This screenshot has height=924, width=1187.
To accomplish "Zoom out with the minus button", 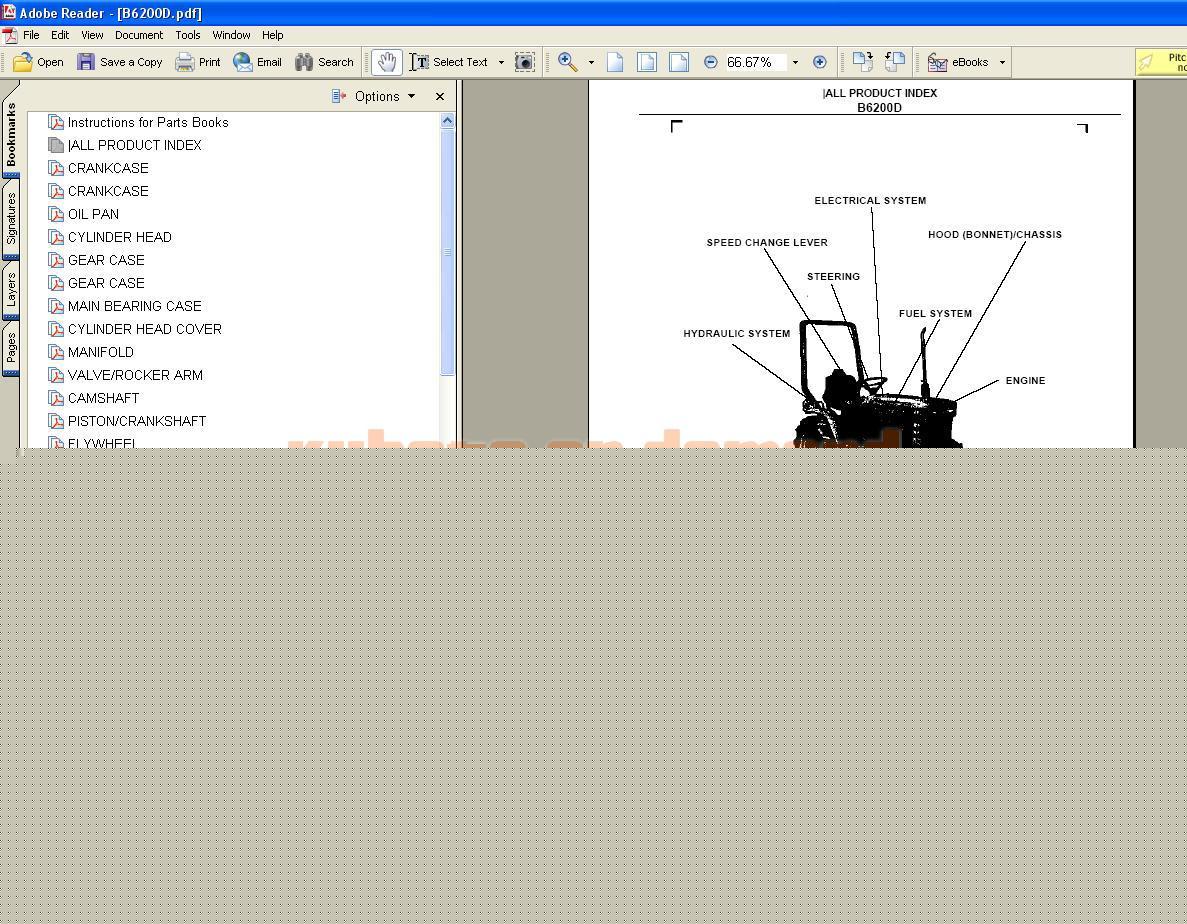I will pyautogui.click(x=710, y=62).
